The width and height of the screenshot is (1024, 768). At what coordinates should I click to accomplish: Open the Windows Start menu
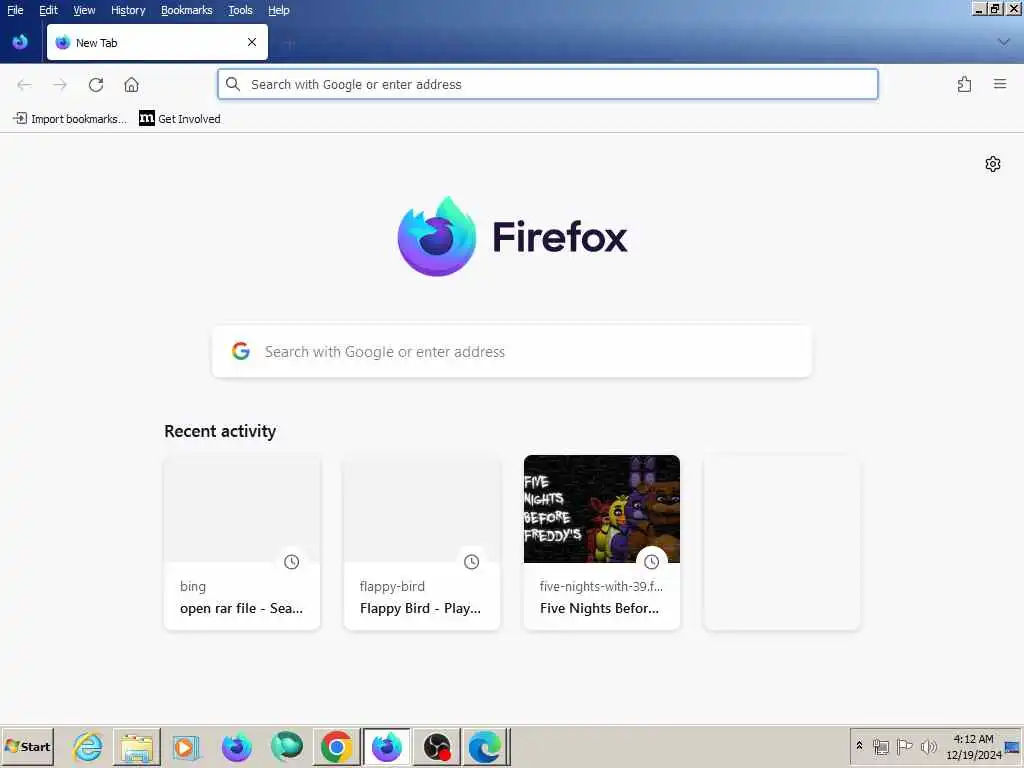(27, 746)
